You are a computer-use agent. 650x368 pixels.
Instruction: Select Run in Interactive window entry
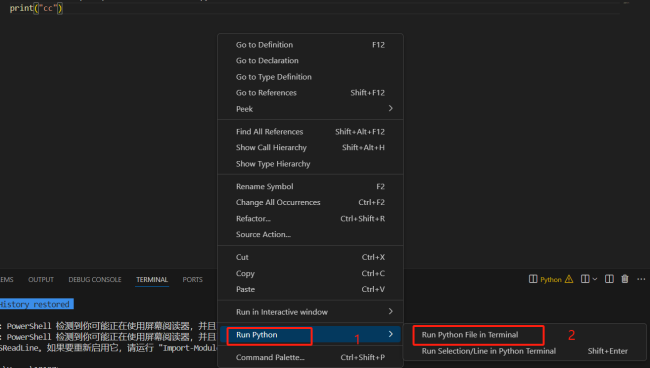[x=310, y=312]
